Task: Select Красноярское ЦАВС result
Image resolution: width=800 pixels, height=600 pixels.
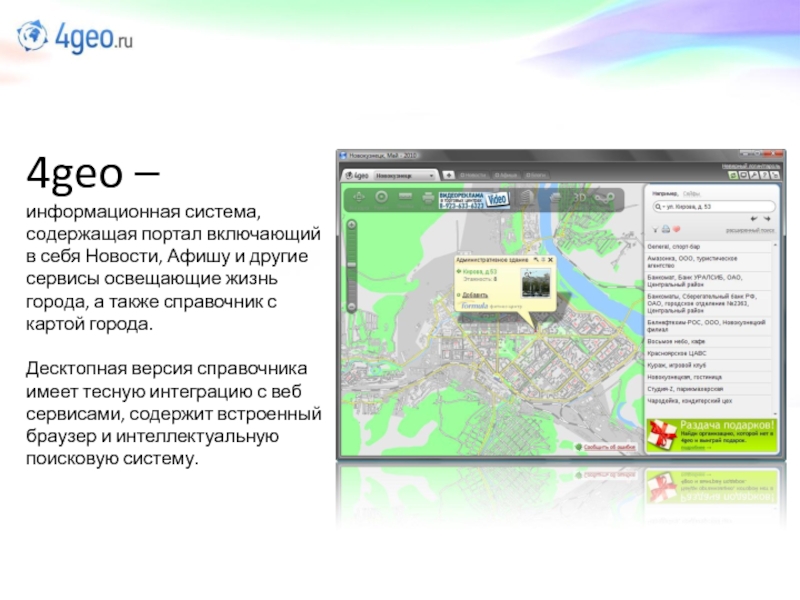Action: pos(709,353)
